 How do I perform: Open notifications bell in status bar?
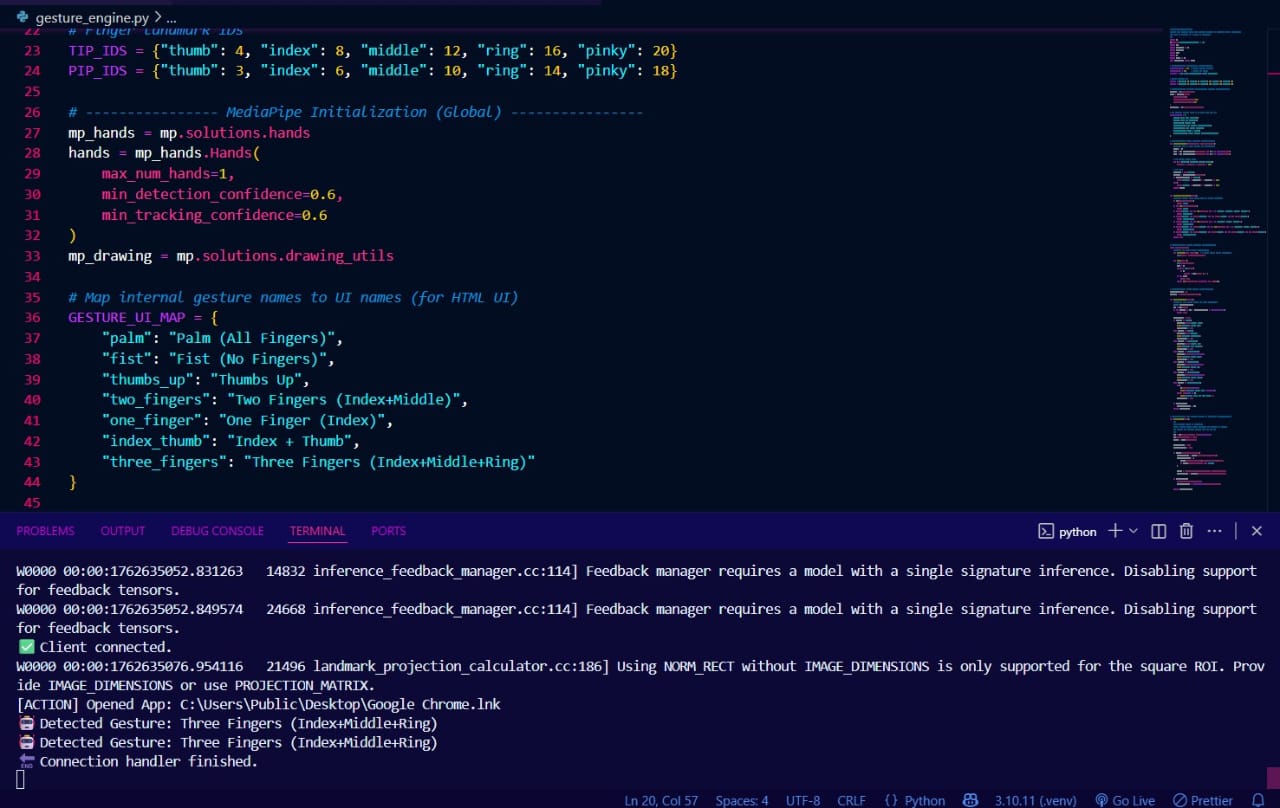coord(1258,800)
